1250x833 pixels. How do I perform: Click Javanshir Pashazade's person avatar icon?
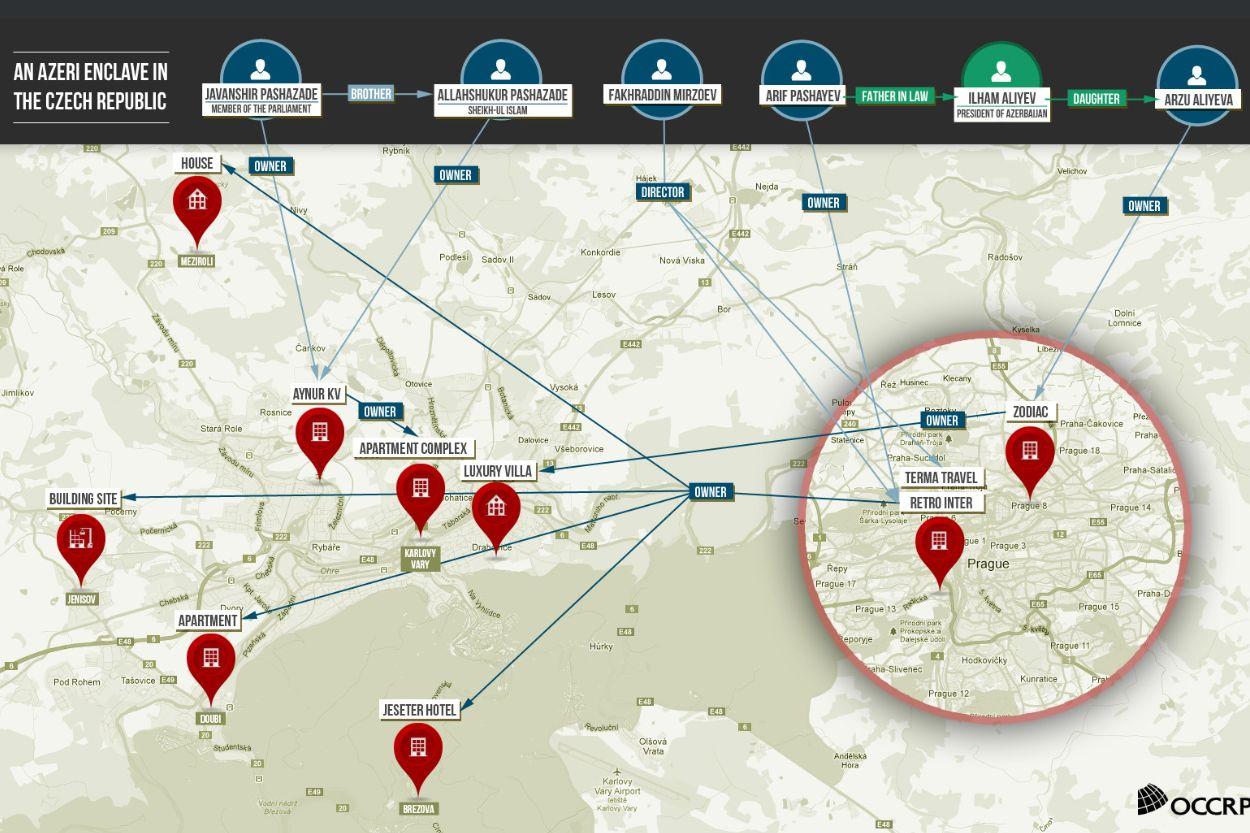pyautogui.click(x=260, y=68)
